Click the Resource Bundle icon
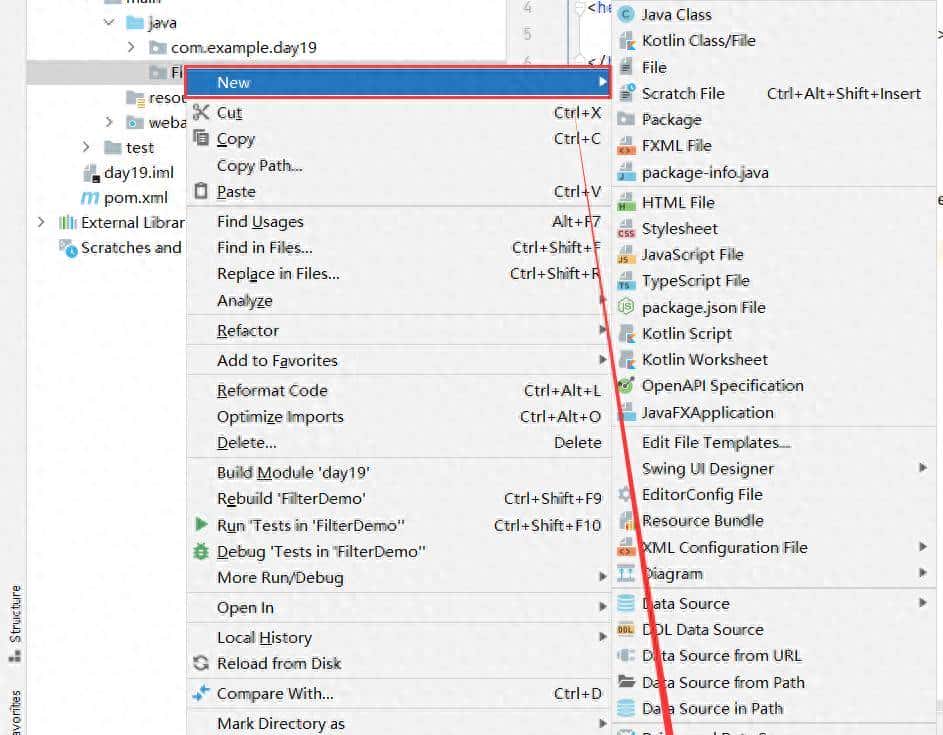 [627, 521]
